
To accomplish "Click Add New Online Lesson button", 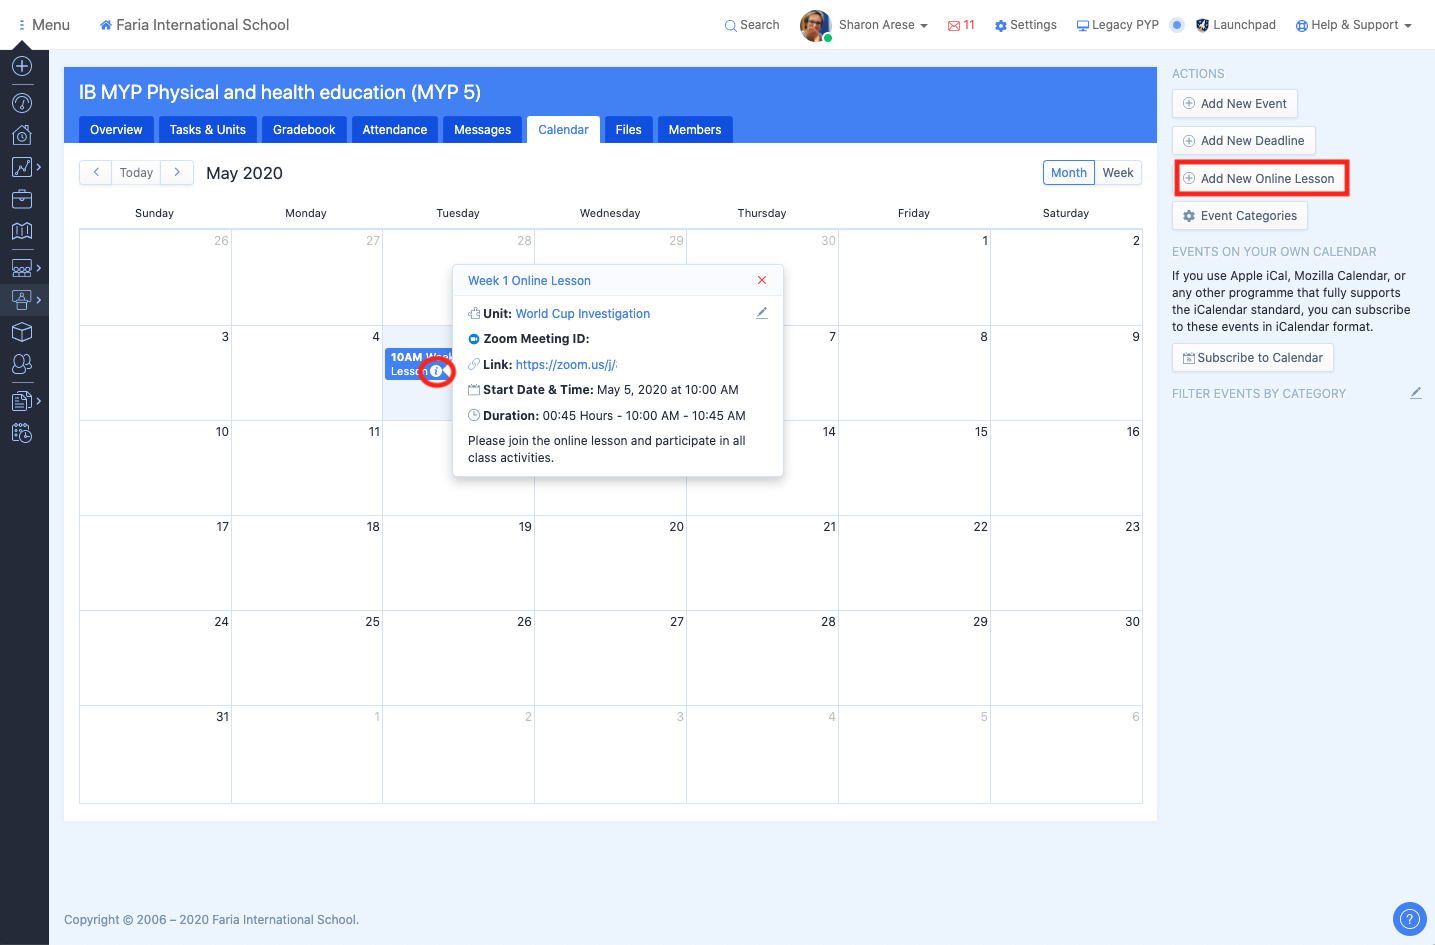I will [1261, 179].
